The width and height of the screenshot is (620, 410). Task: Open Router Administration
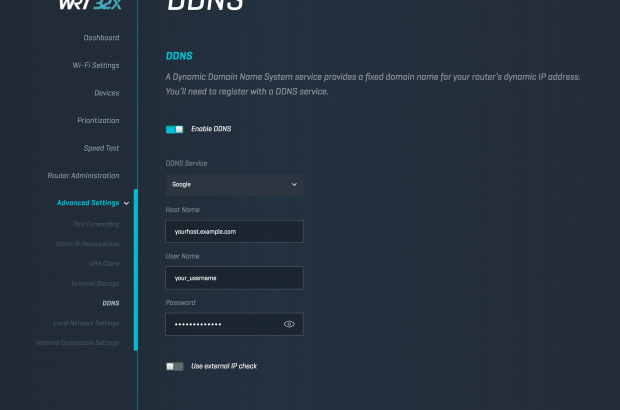pos(83,176)
